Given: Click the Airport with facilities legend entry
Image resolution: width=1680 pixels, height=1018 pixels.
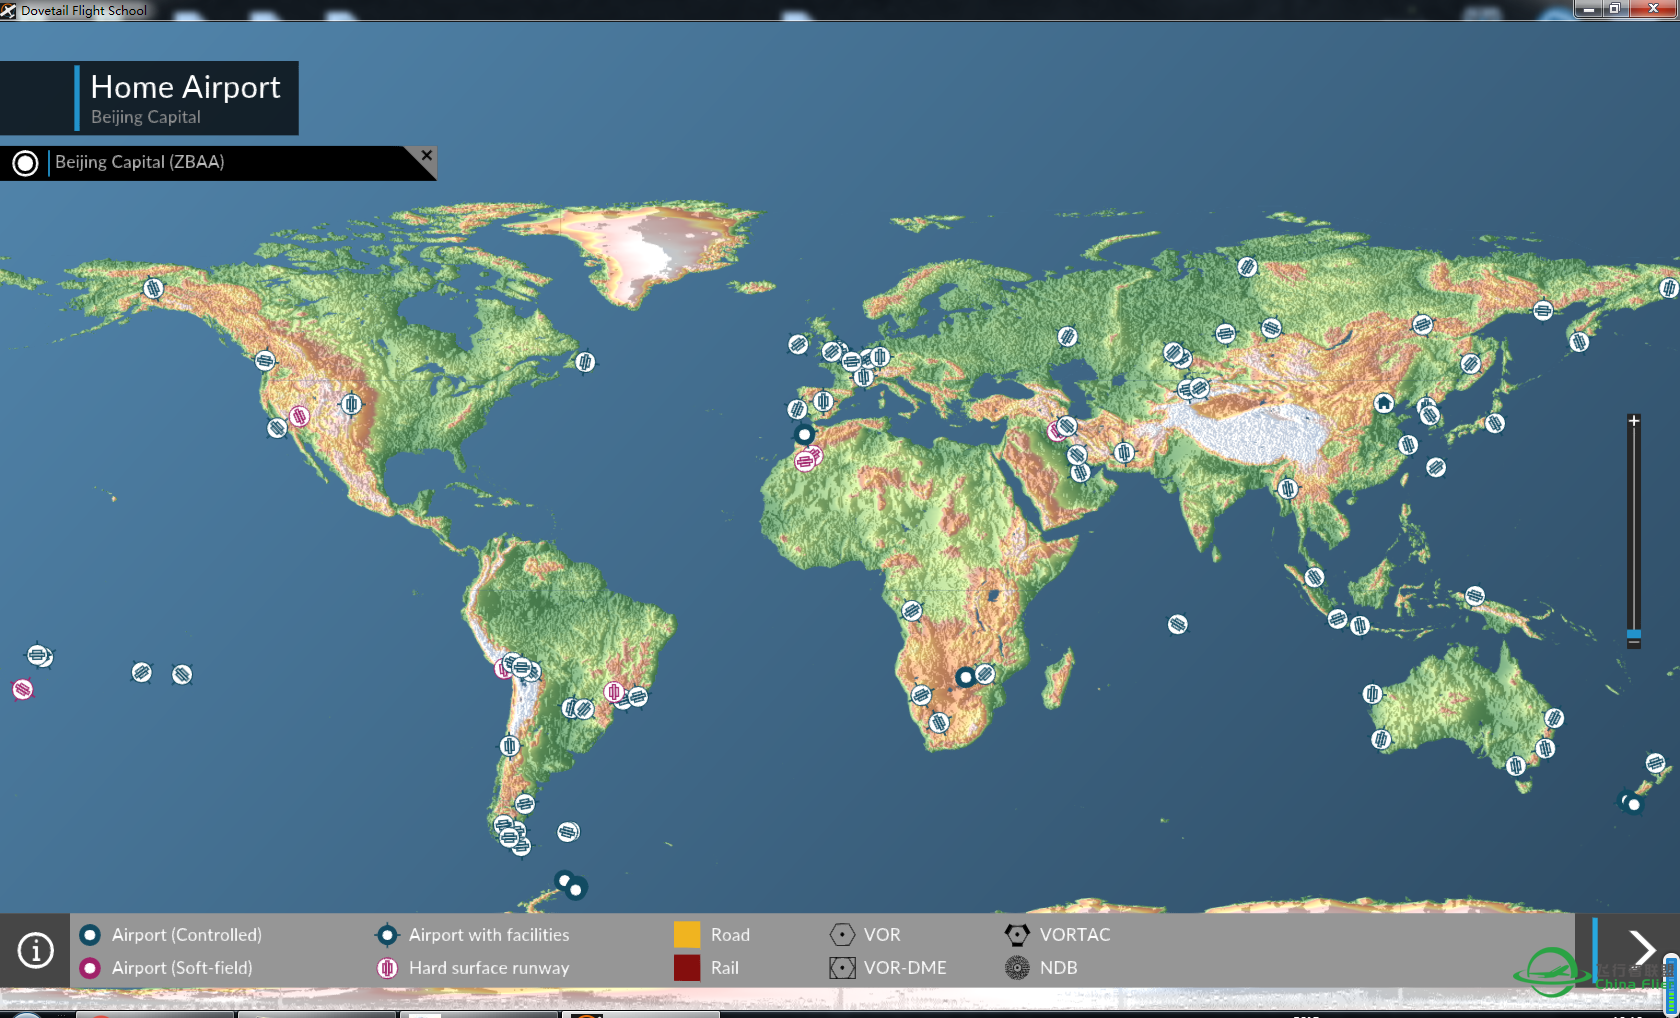Looking at the screenshot, I should (472, 935).
